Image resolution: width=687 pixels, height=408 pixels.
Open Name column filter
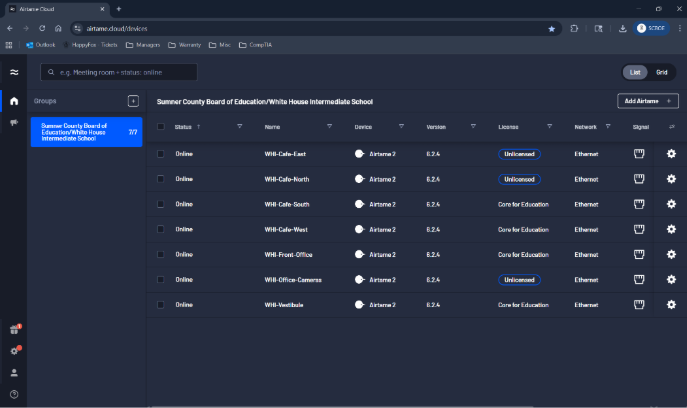329,127
